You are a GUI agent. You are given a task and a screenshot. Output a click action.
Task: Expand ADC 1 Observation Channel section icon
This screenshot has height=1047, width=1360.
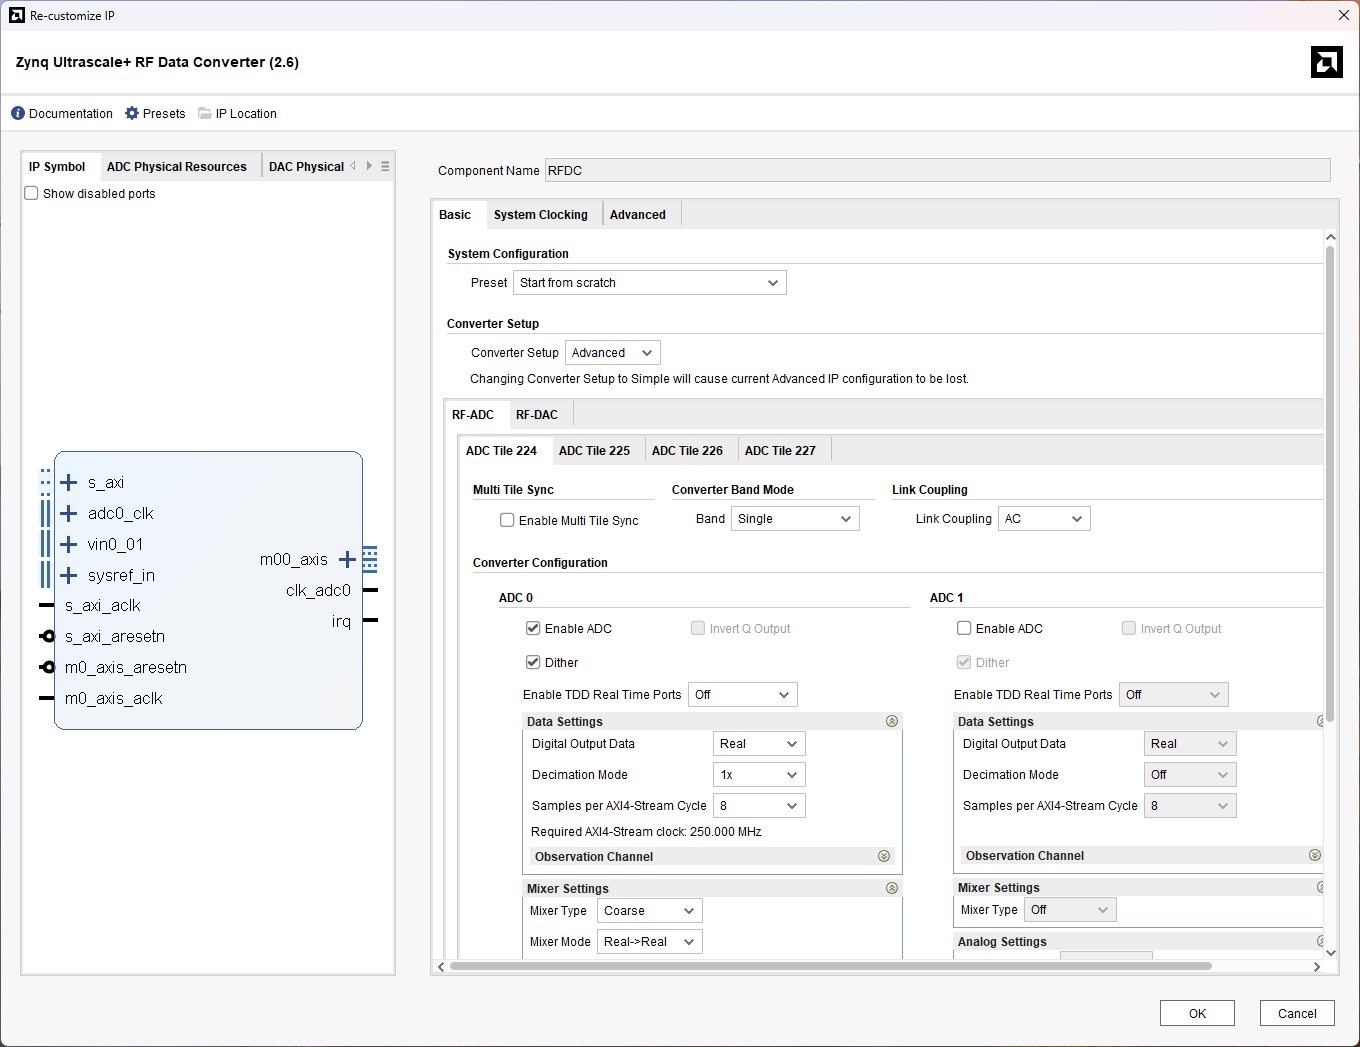click(x=1315, y=855)
